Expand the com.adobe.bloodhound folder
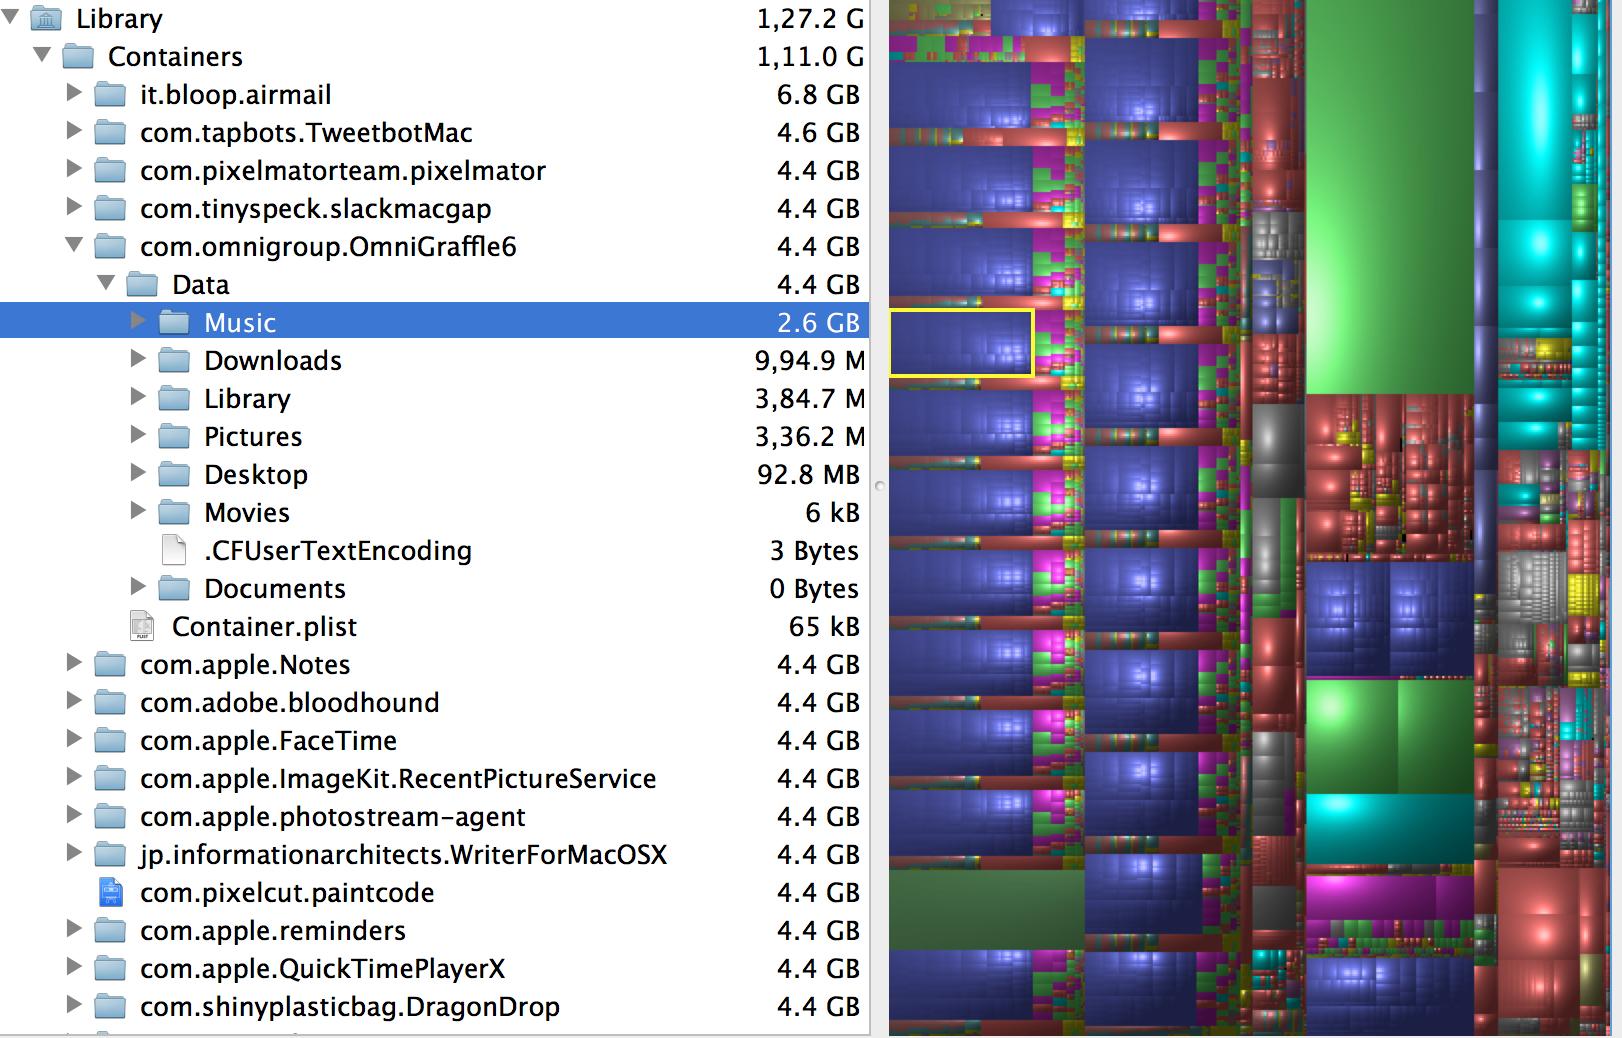 [74, 702]
